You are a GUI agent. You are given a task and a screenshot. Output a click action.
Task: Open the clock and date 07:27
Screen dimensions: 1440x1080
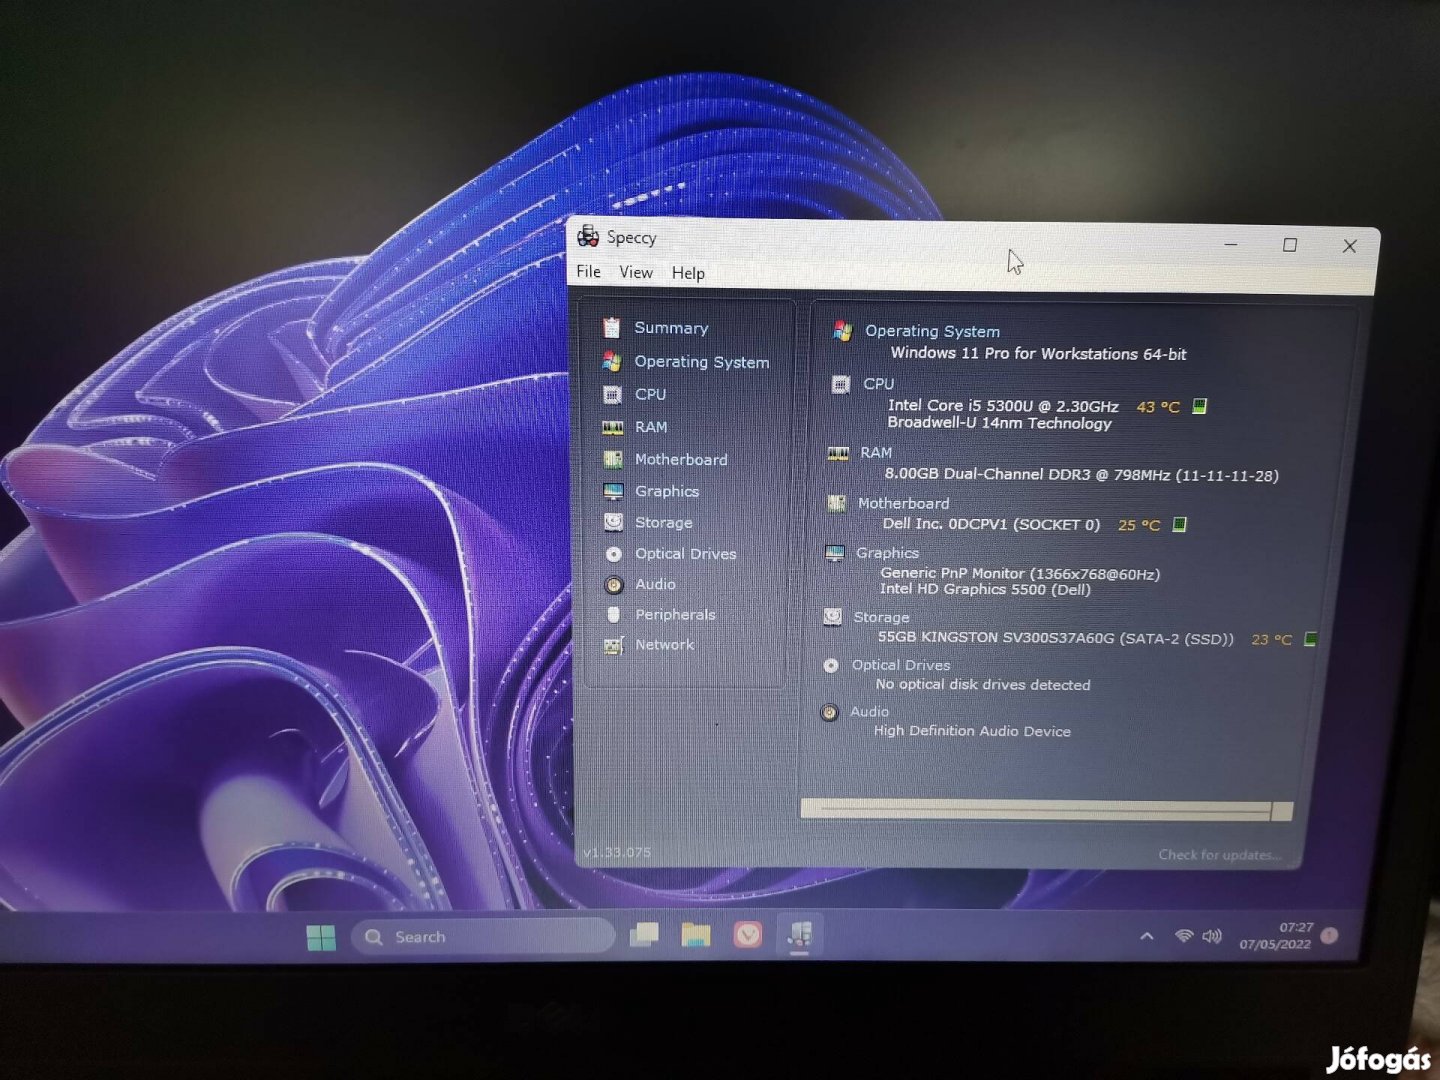tap(1276, 936)
